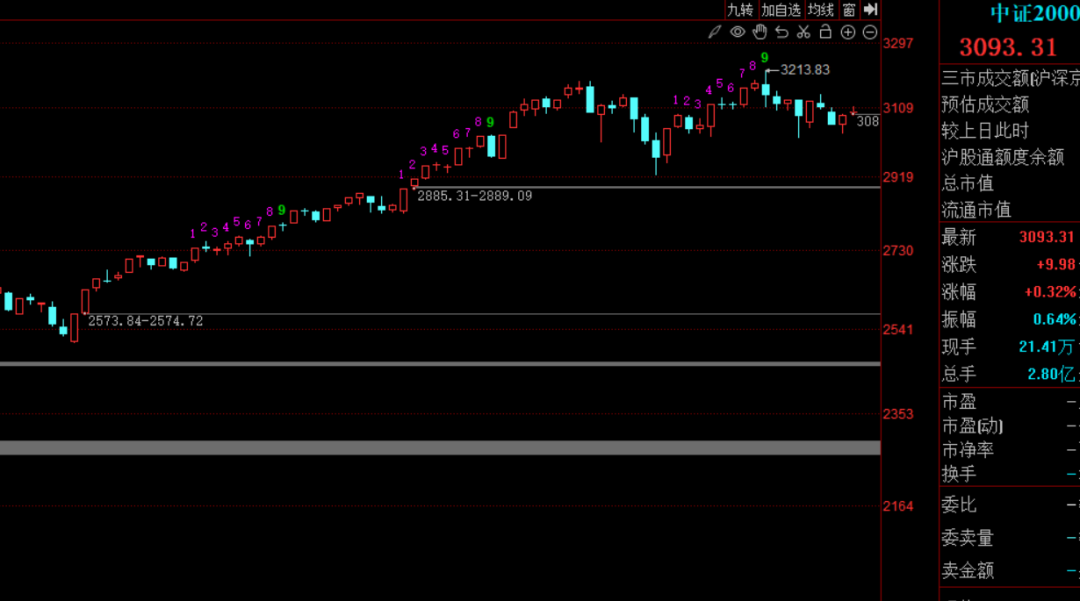1080x601 pixels.
Task: Click the 2885.31-2889.09 gap label
Action: click(474, 196)
